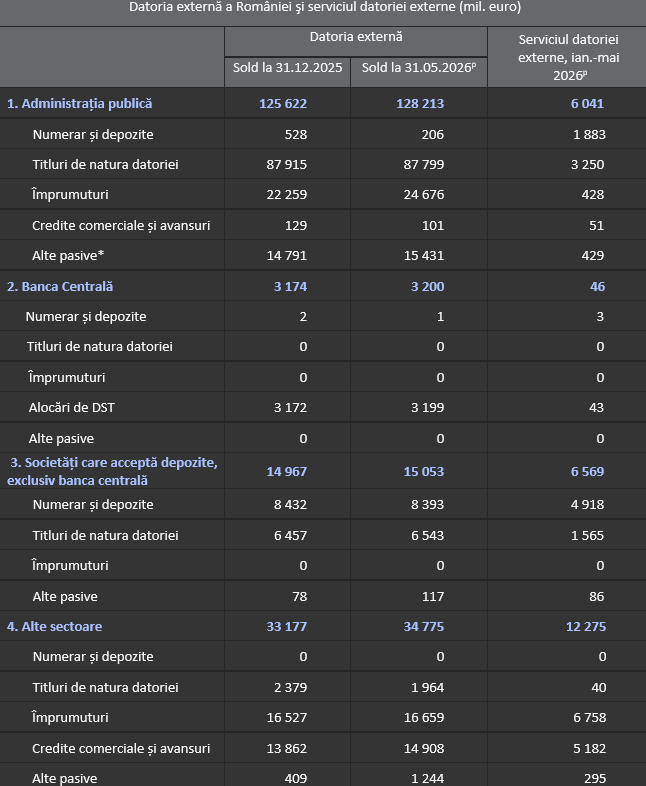Viewport: 646px width, 786px height.
Task: Click the value 1 883 in the service column
Action: click(589, 134)
